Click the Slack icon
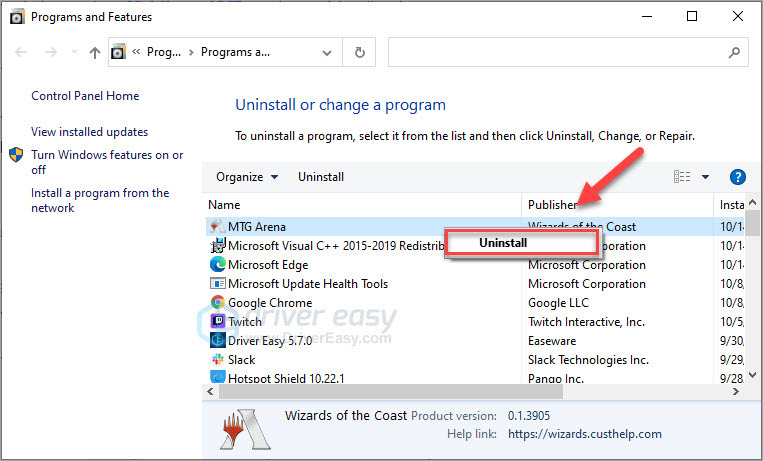 [218, 359]
